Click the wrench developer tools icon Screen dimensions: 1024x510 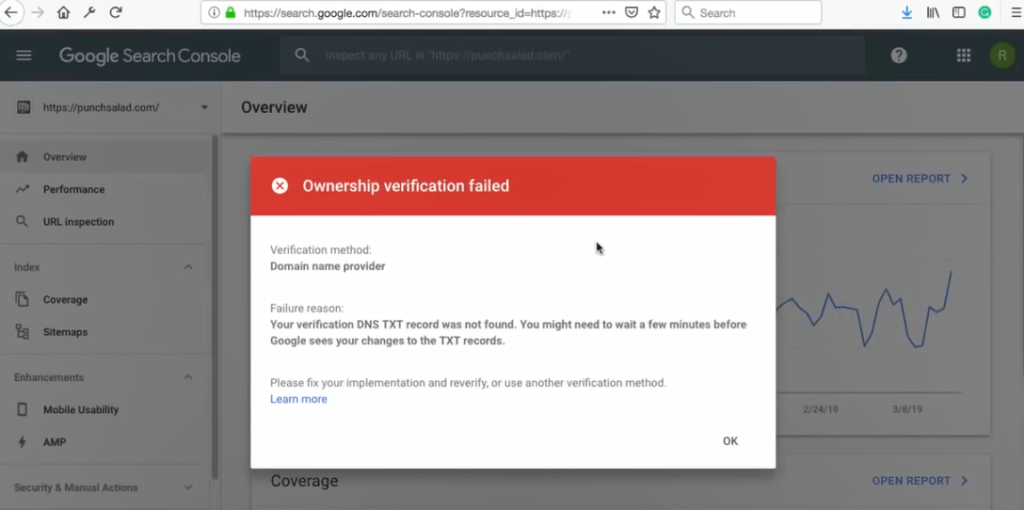click(89, 12)
